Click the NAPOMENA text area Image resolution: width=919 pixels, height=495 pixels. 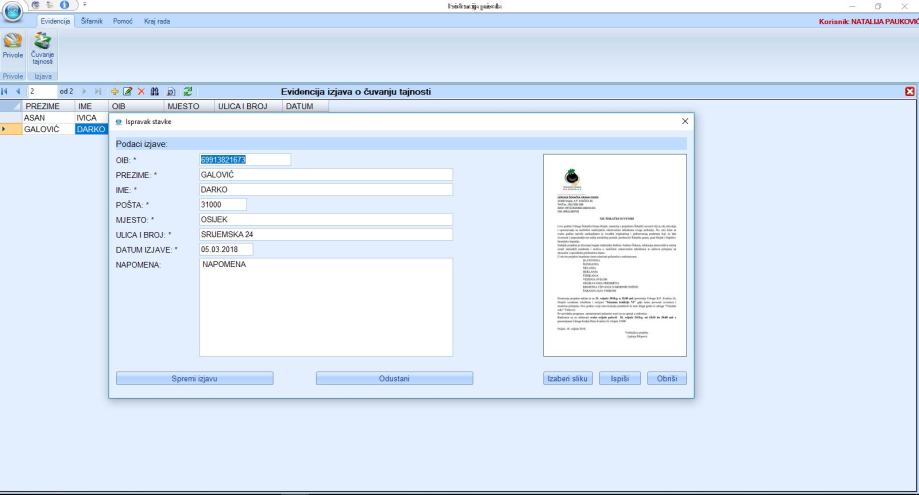[x=326, y=307]
